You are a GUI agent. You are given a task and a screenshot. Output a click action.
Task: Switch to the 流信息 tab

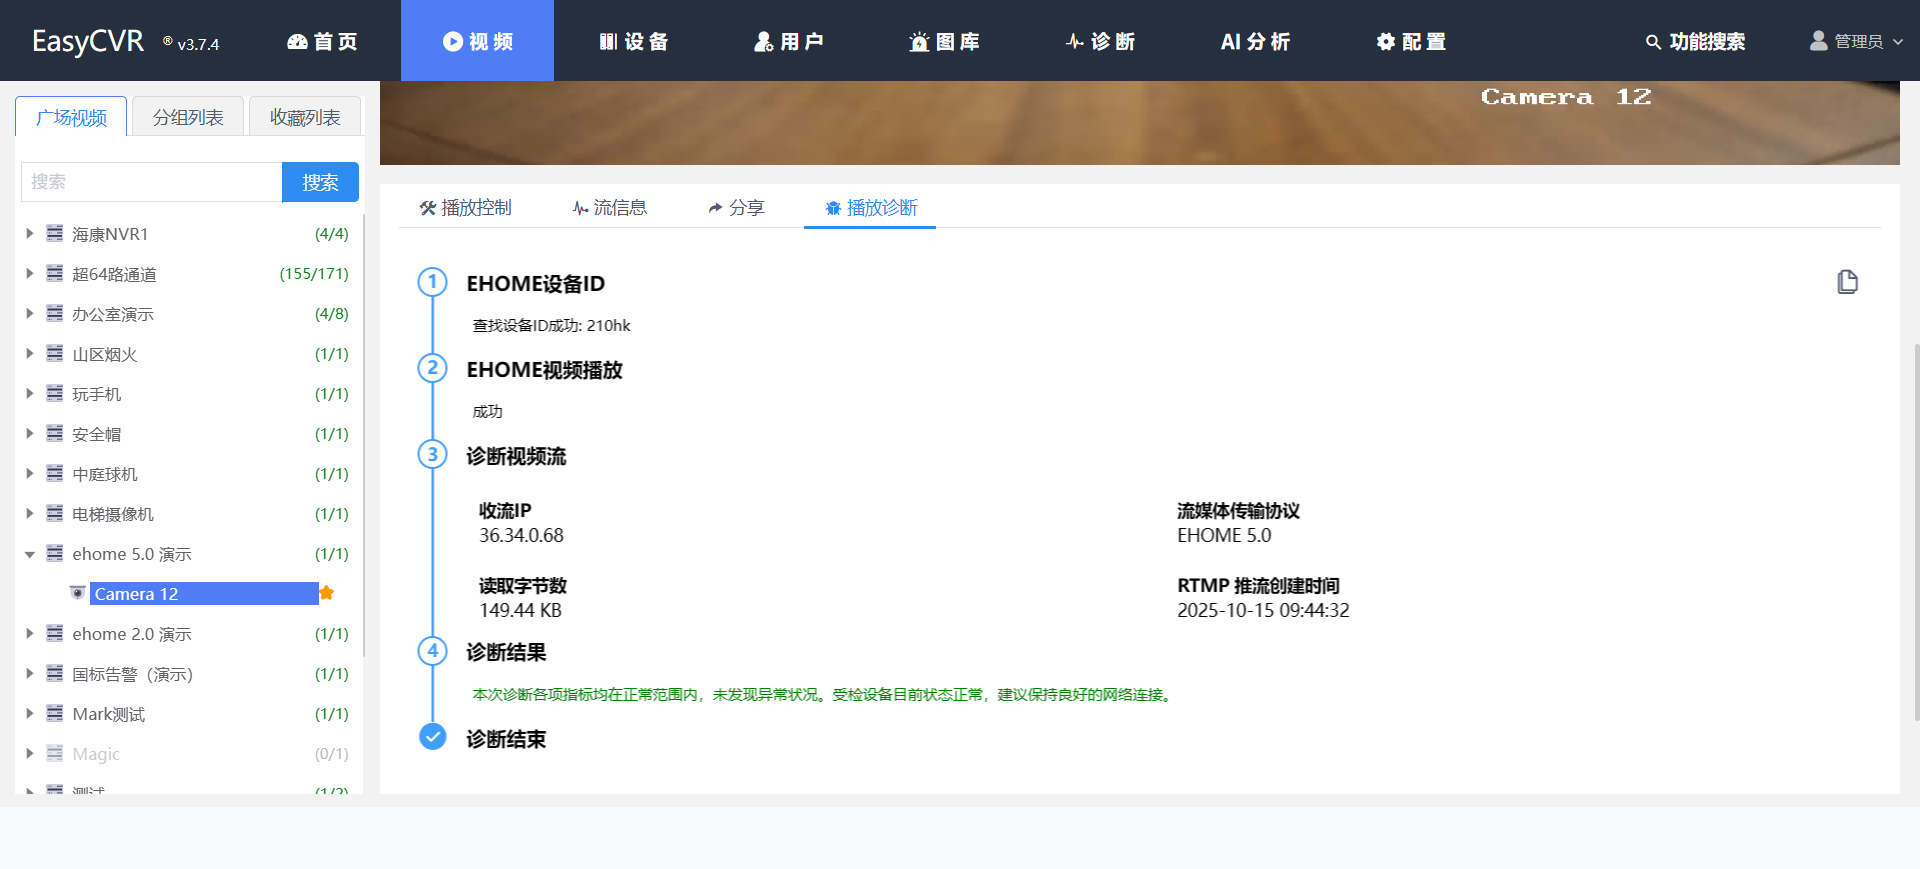(609, 207)
